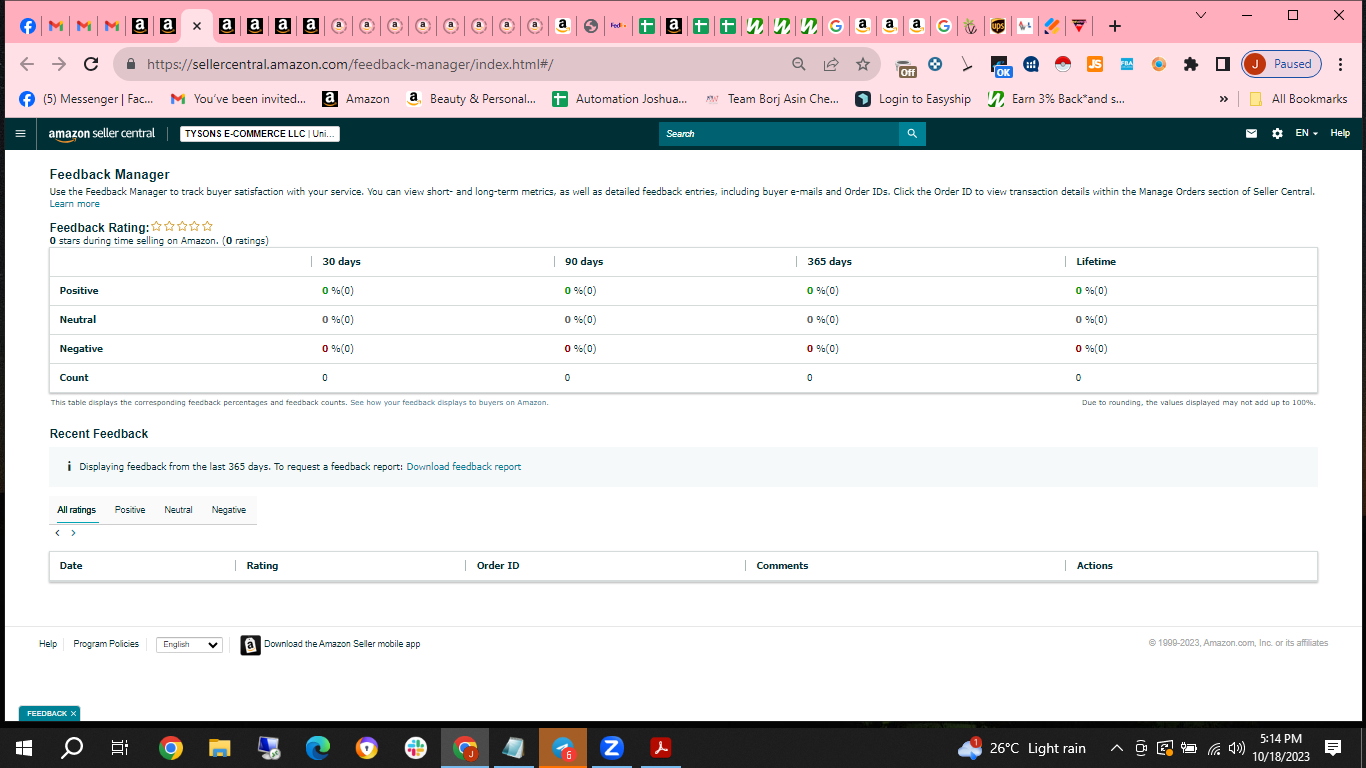Image resolution: width=1366 pixels, height=768 pixels.
Task: Open the Automation Joshua bookmark
Action: (x=618, y=99)
